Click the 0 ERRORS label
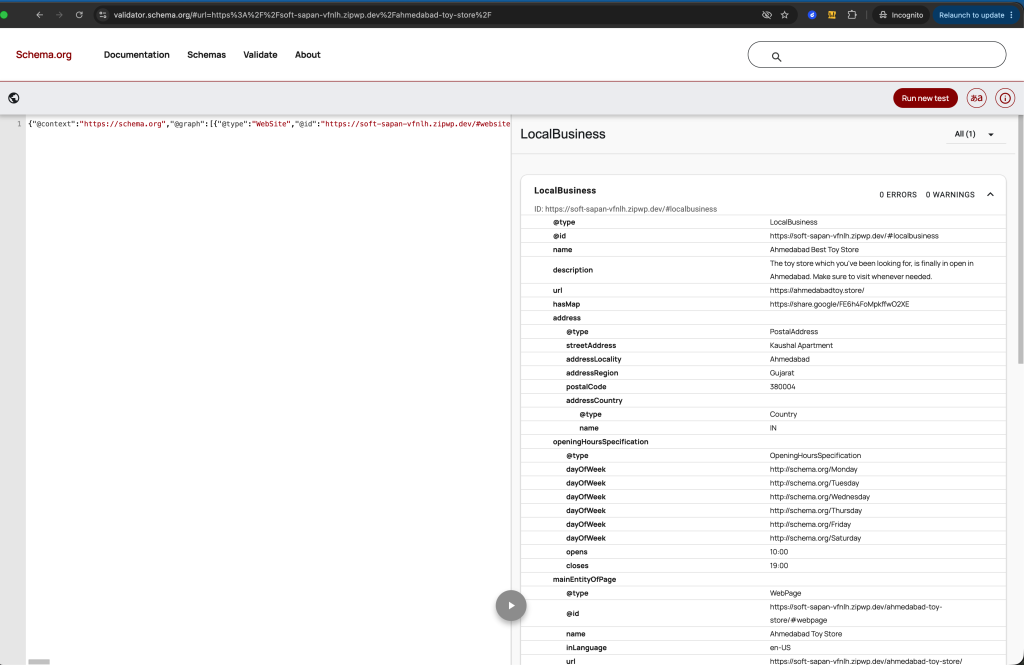 897,195
